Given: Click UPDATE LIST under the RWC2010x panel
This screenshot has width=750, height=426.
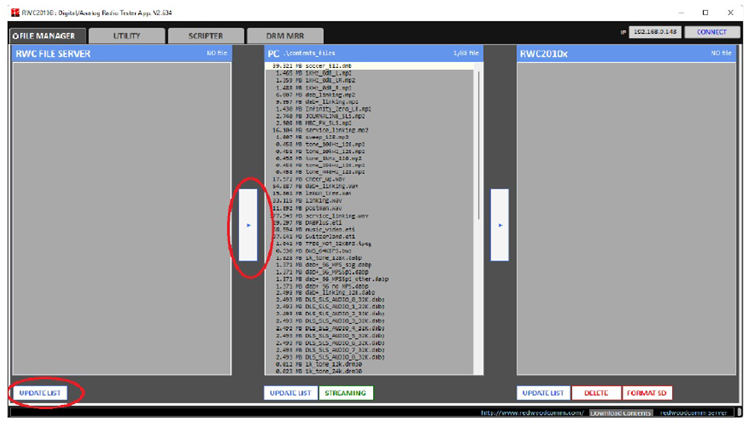Looking at the screenshot, I should click(543, 393).
